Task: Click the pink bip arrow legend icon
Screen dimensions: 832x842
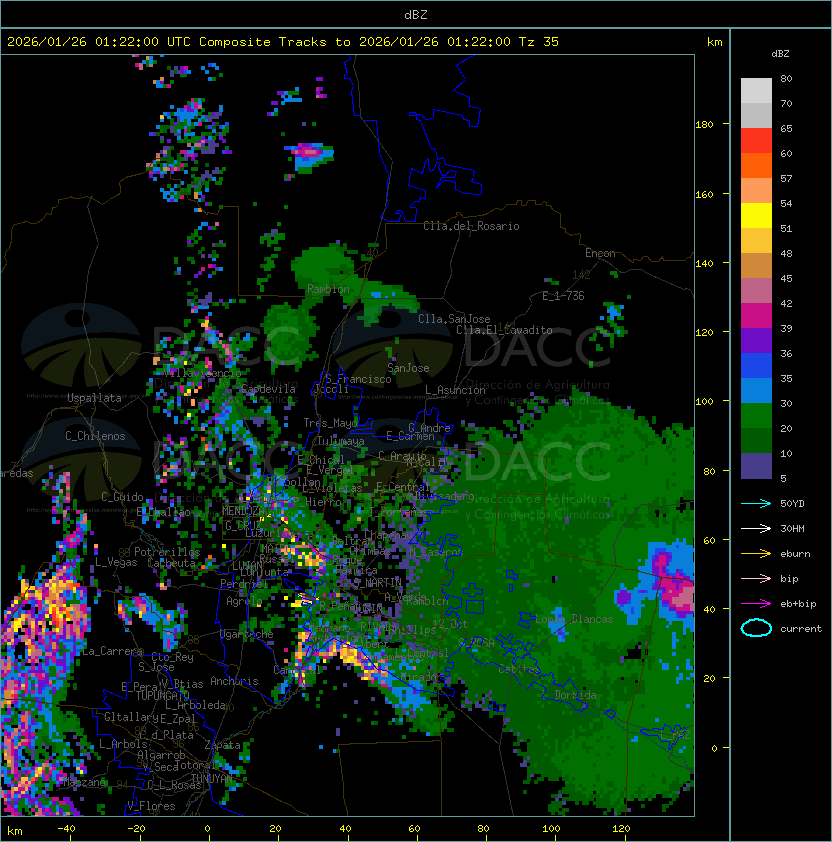Action: [756, 578]
